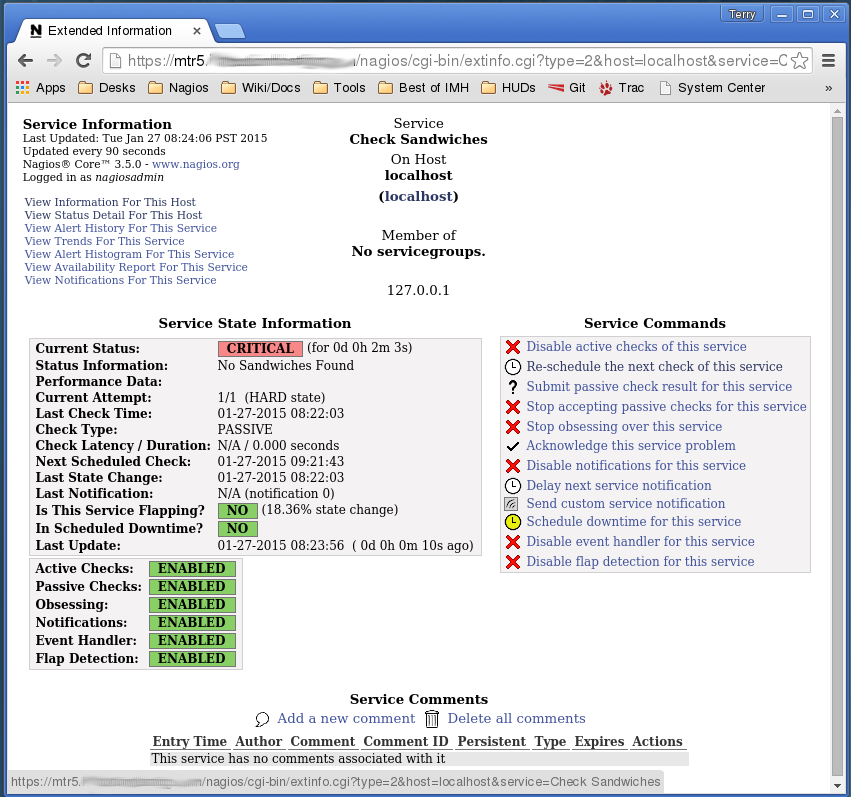Viewport: 851px width, 797px height.
Task: Click the clock icon for Re-schedule next check
Action: 513,367
